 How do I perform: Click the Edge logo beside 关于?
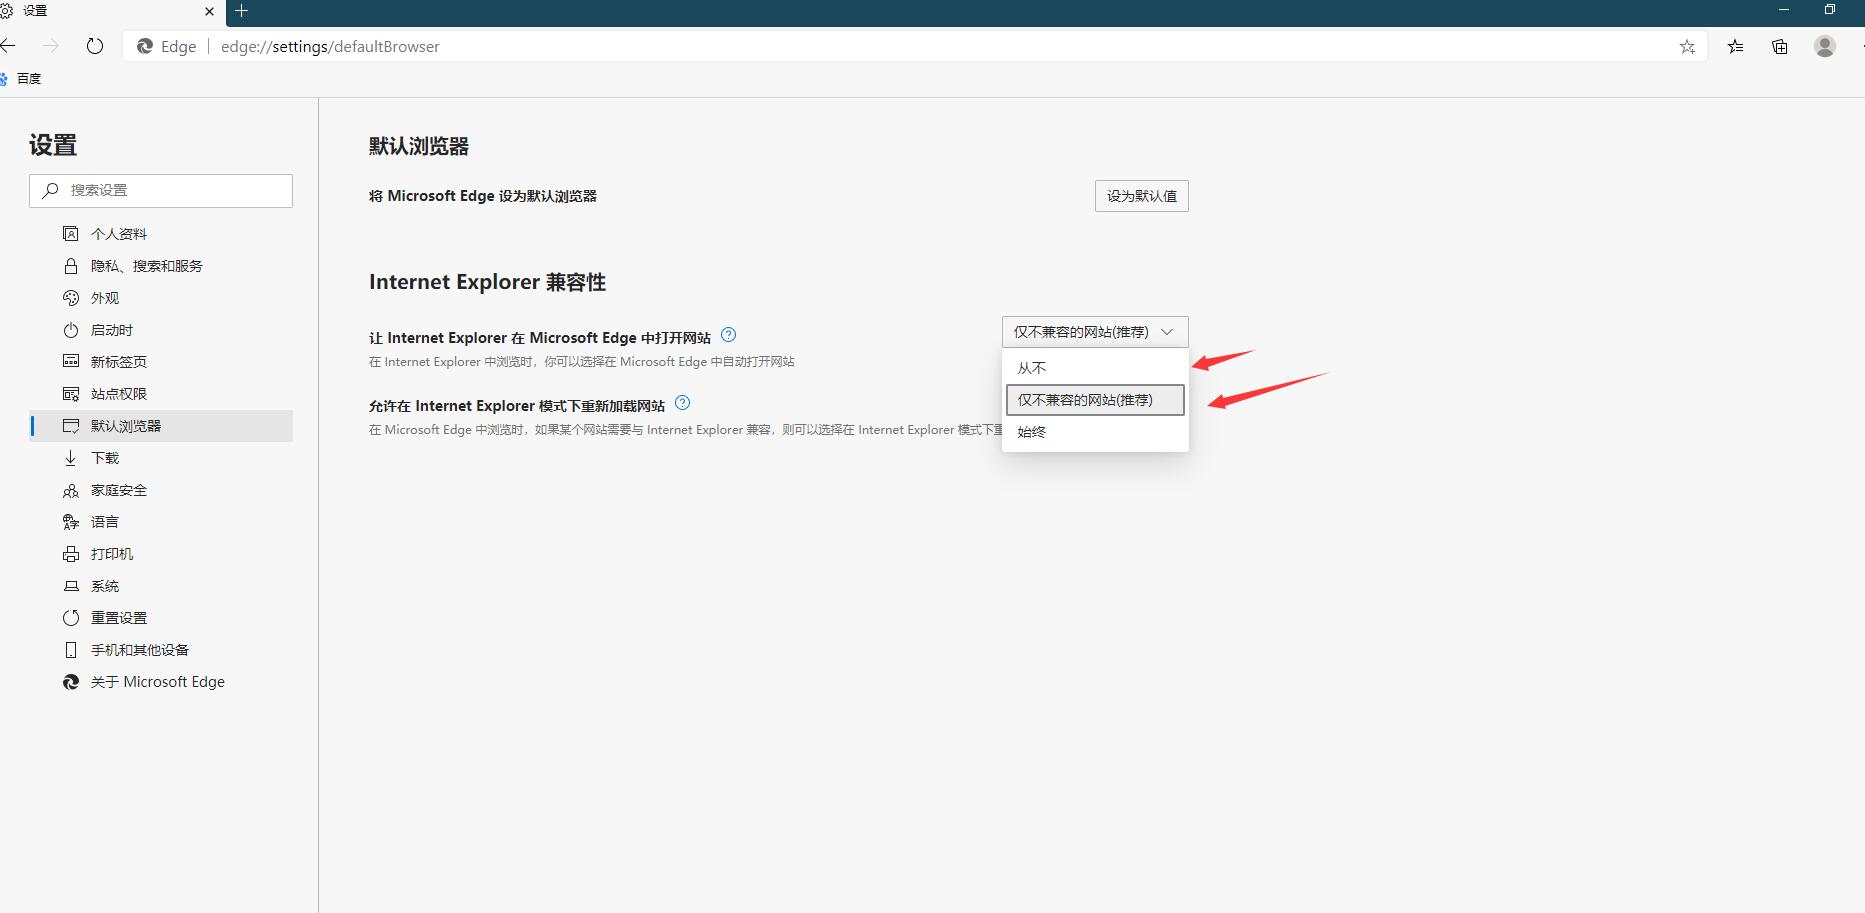point(71,682)
